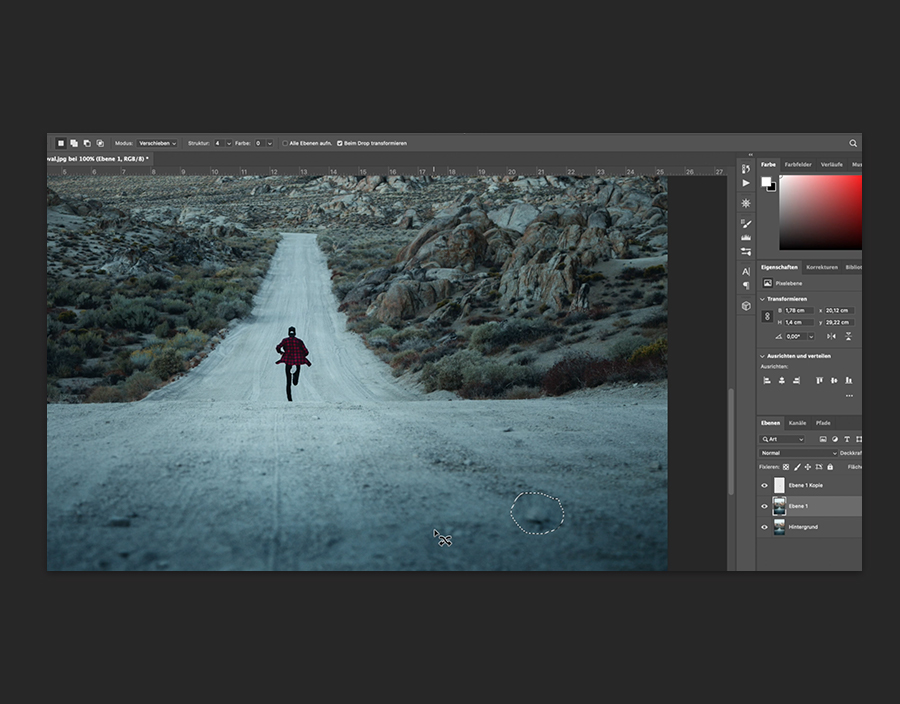Open the Actions play panel icon

(746, 184)
